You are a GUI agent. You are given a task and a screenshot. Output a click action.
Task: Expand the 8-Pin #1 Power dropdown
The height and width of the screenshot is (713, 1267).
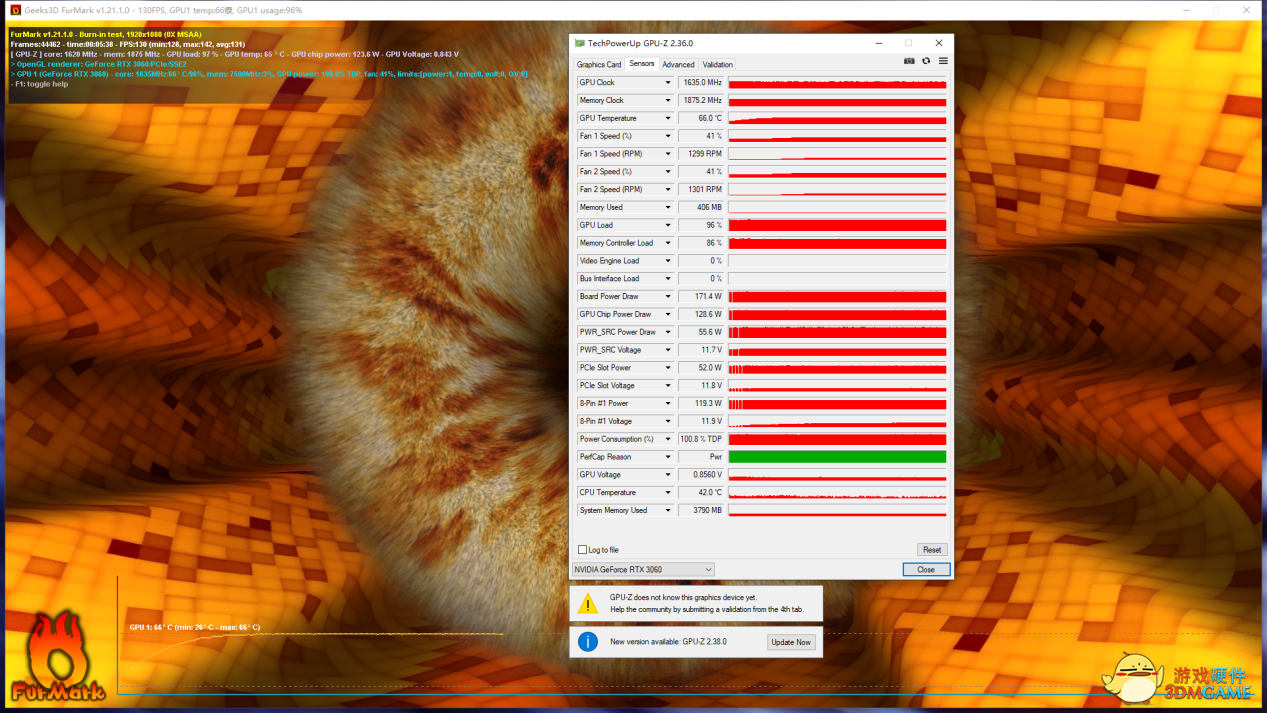click(x=668, y=404)
